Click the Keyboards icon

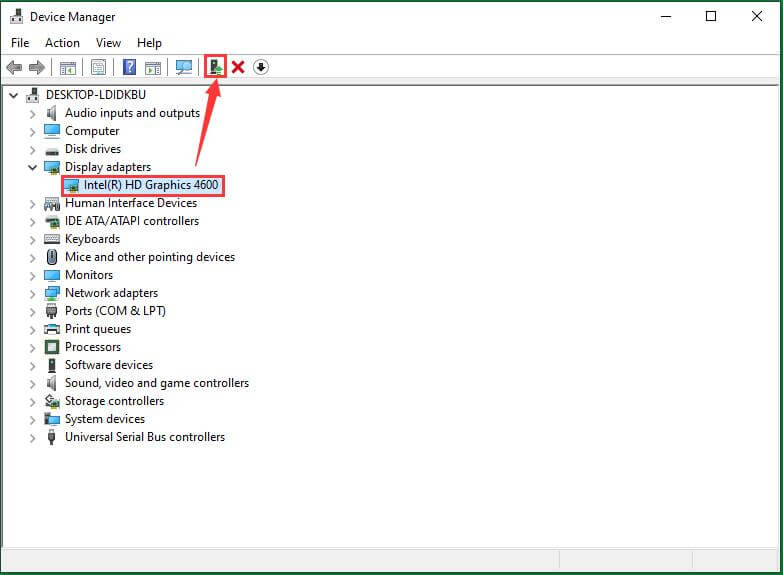click(52, 239)
